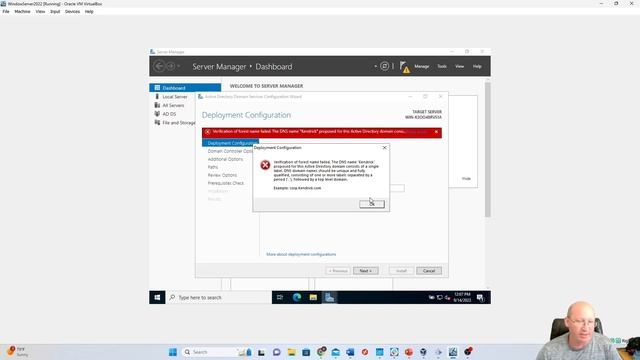
Task: Open host taskbar File Explorer
Action: point(291,352)
